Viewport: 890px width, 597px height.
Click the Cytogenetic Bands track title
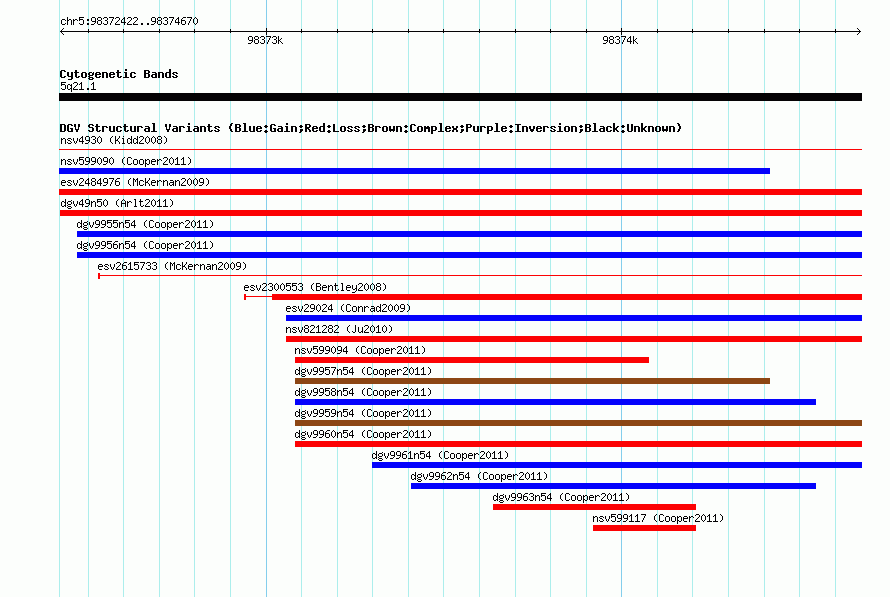tap(119, 74)
